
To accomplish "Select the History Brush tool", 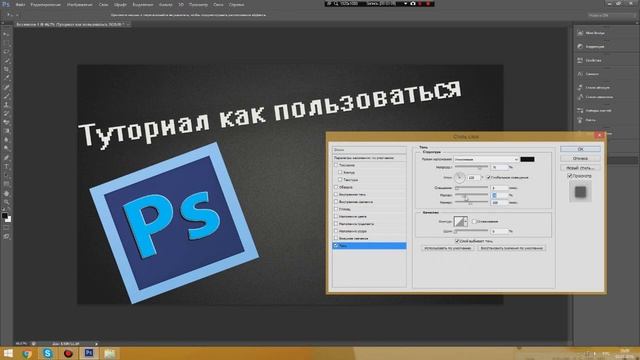I will pyautogui.click(x=6, y=113).
